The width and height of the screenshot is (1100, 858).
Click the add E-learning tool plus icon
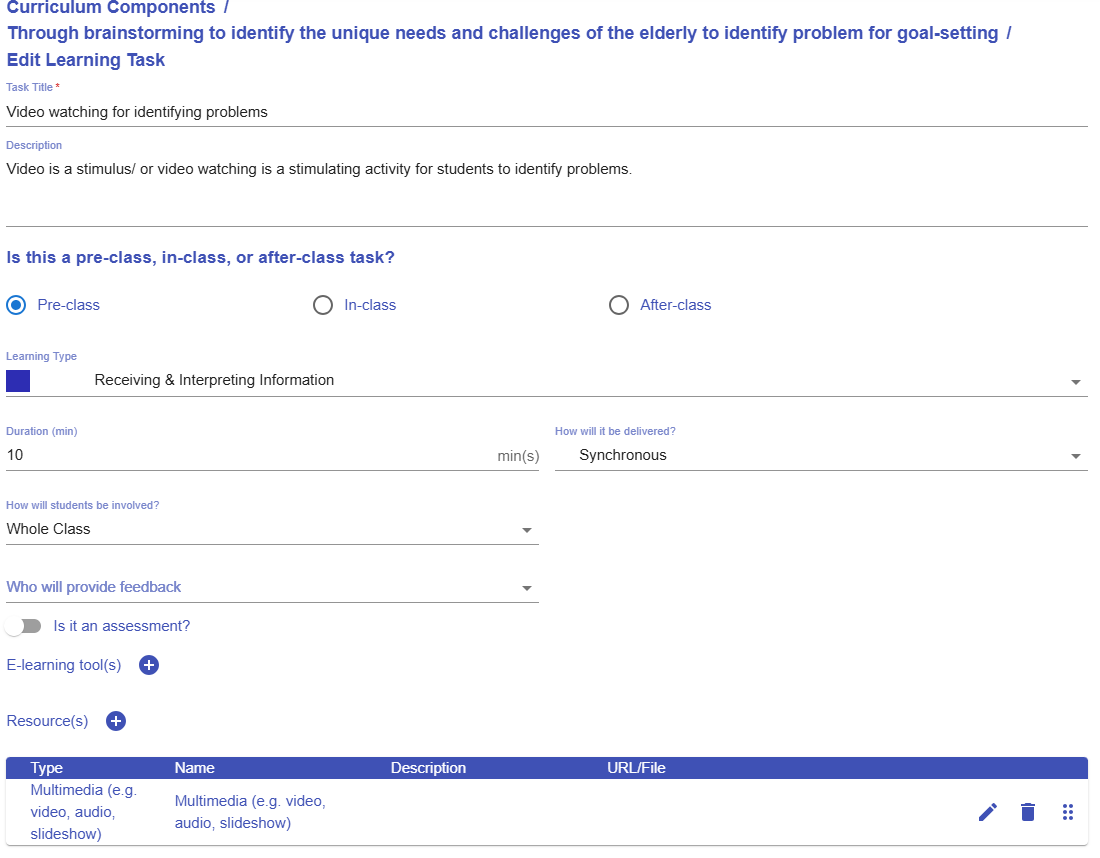(149, 665)
